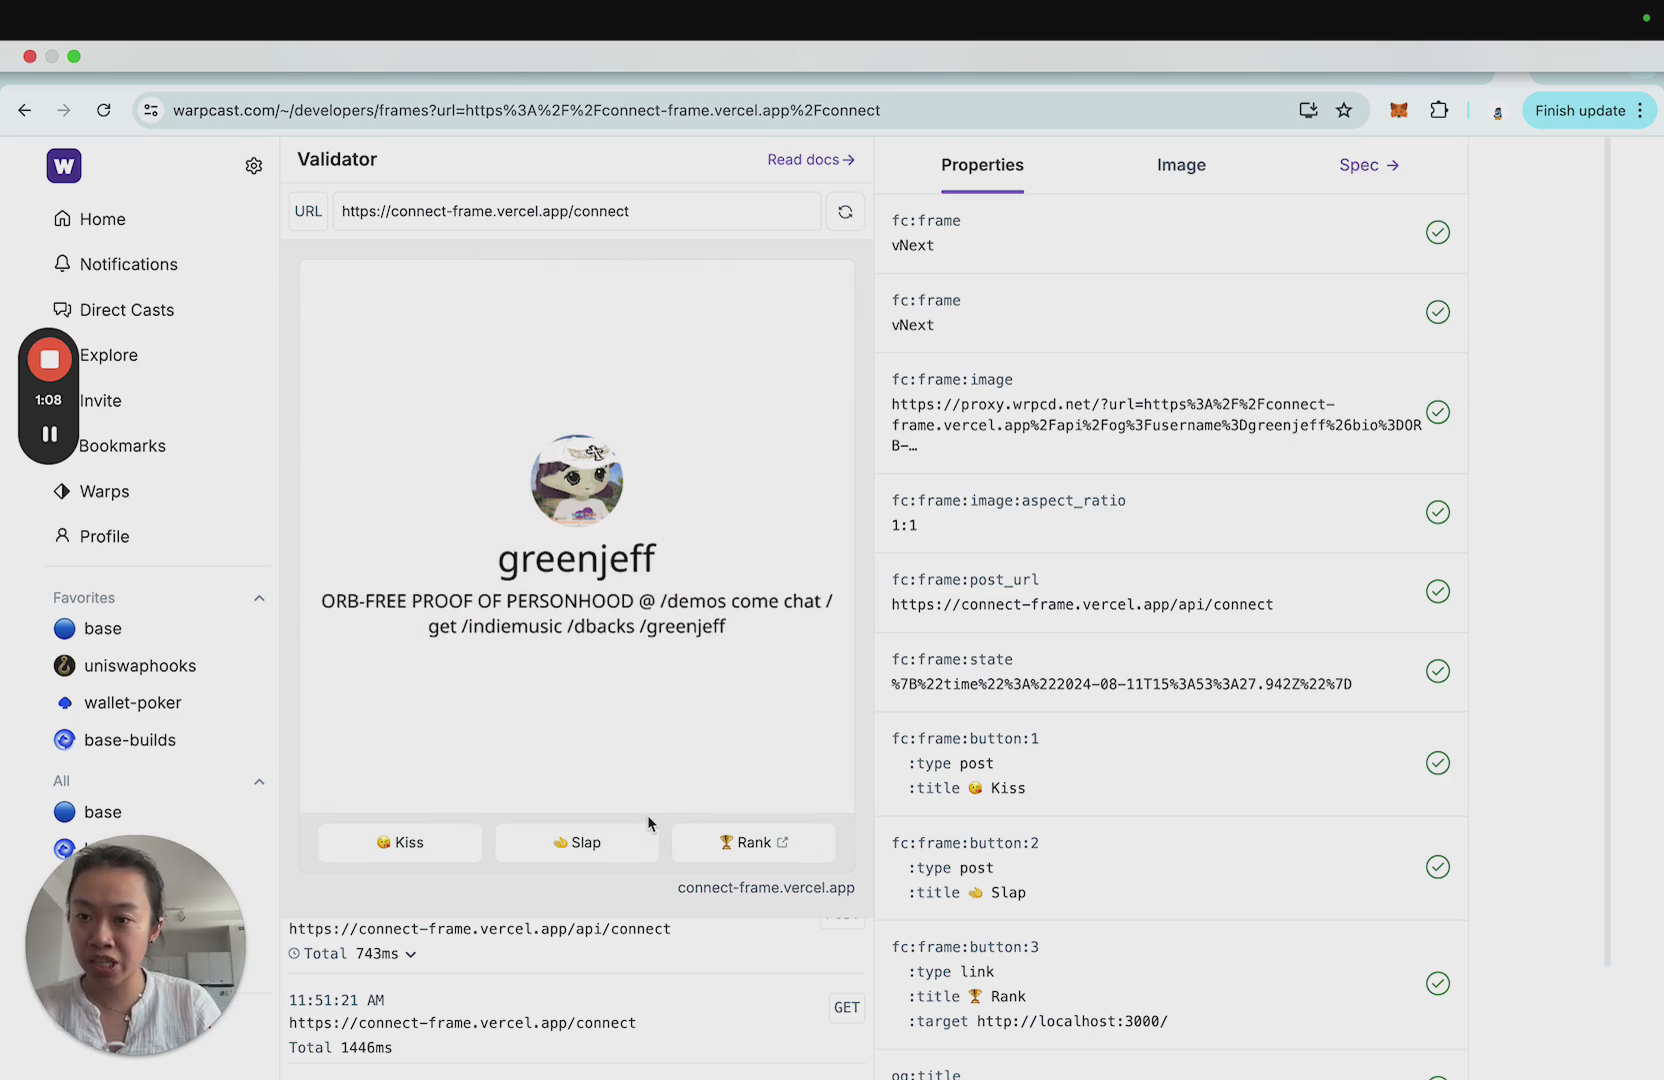Image resolution: width=1664 pixels, height=1080 pixels.
Task: Click the frame URL input field
Action: (576, 211)
